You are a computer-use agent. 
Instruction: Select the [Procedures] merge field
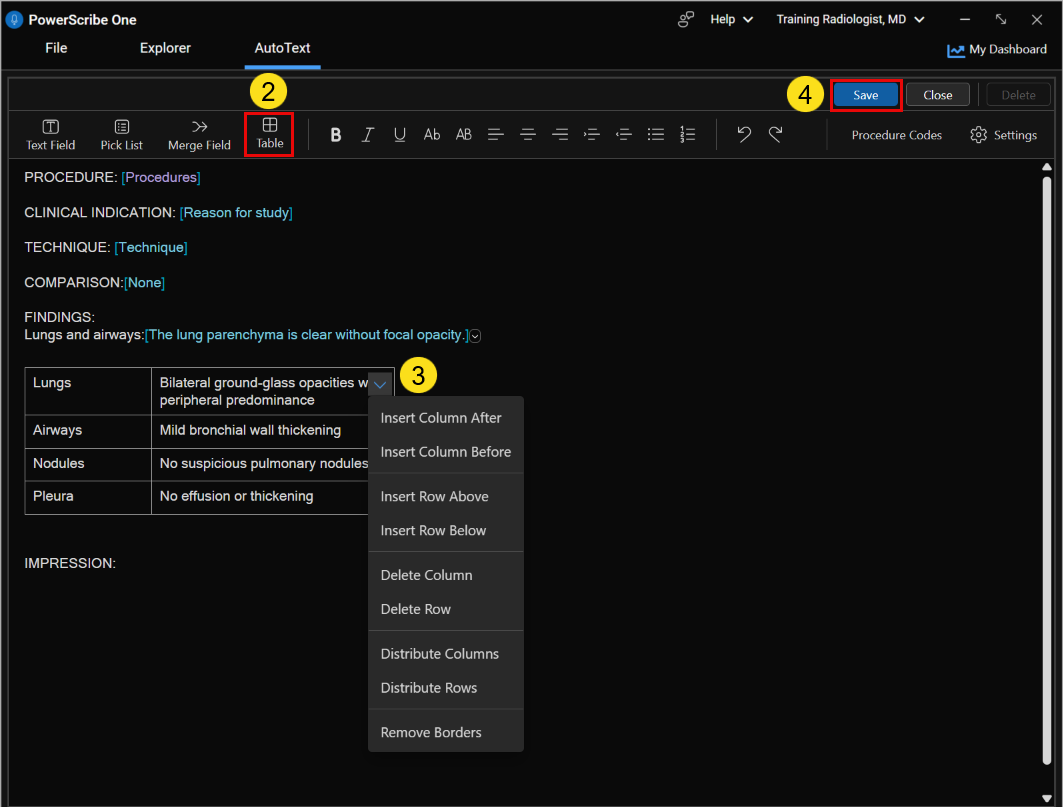161,178
